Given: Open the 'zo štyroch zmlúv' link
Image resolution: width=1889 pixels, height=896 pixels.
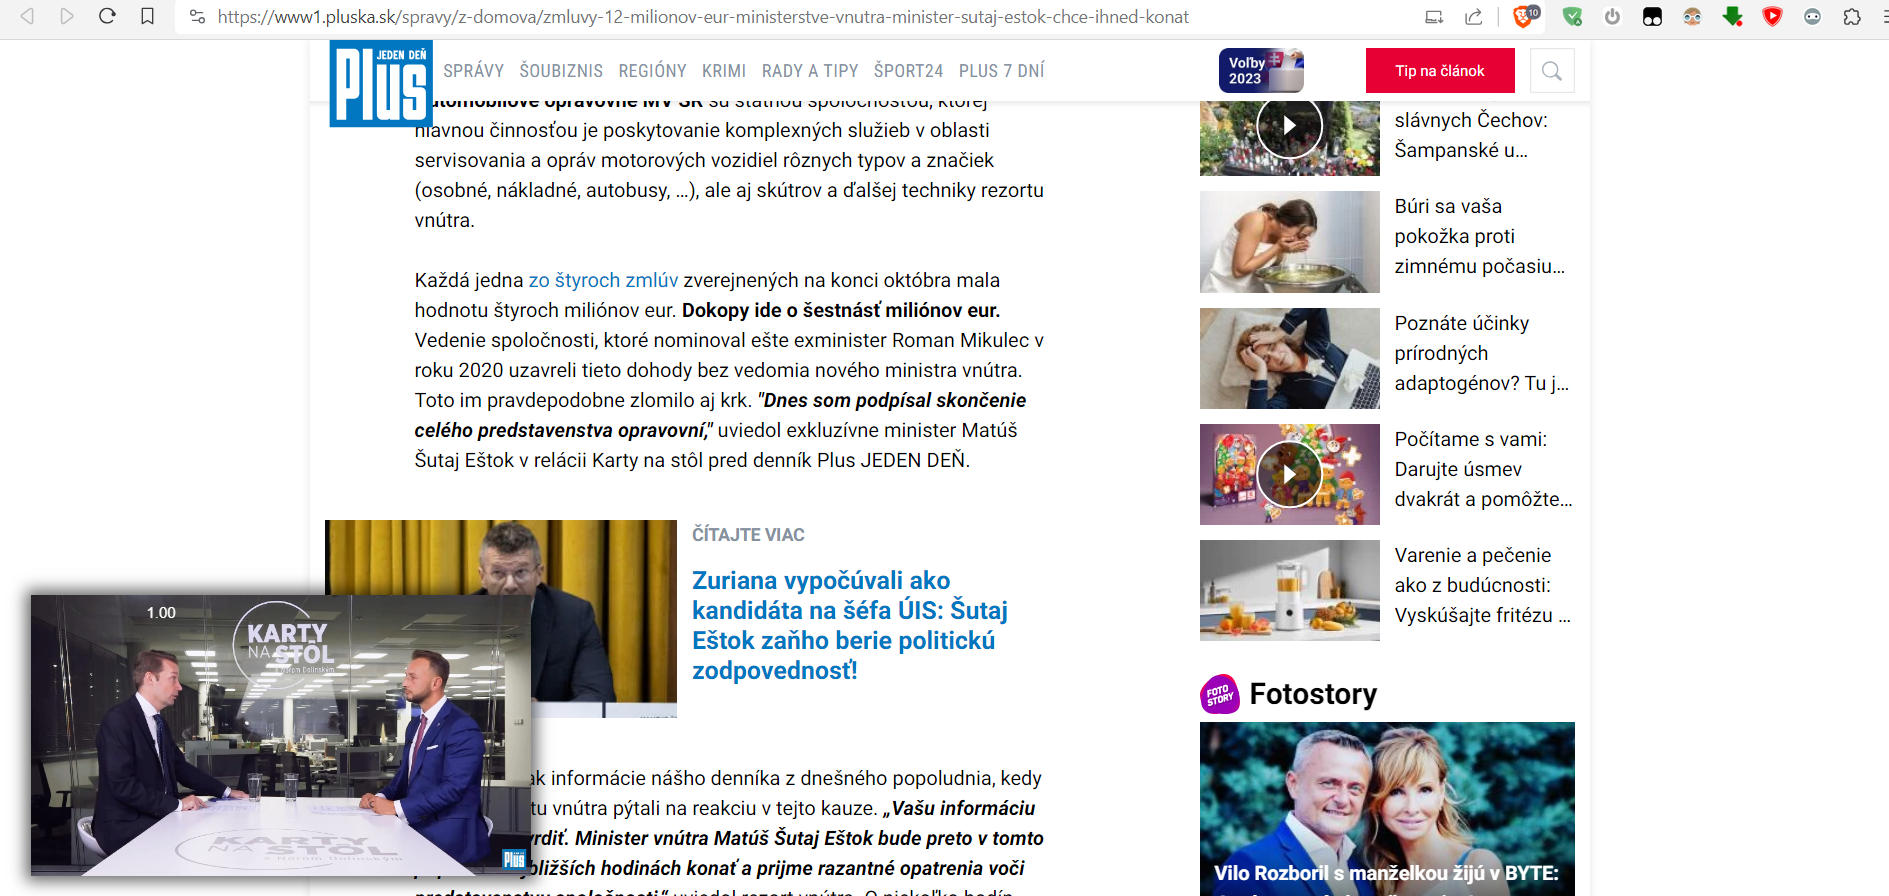Looking at the screenshot, I should click(x=604, y=280).
